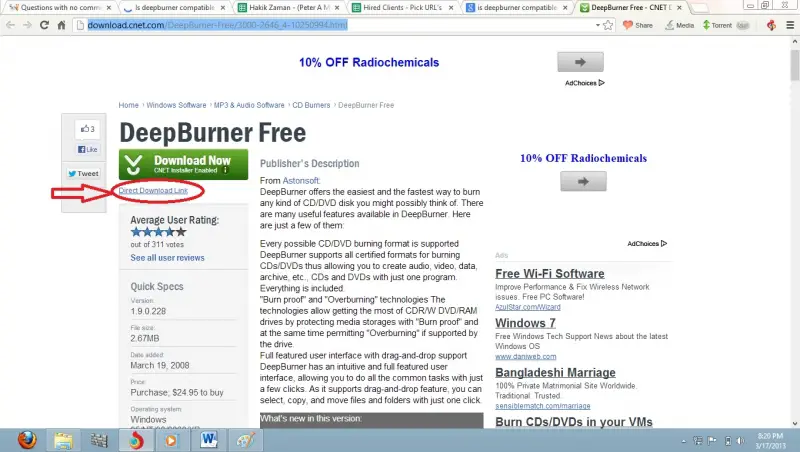Open the 'Free Wi-Fi Software' ad link
This screenshot has height=452, width=800.
point(549,273)
